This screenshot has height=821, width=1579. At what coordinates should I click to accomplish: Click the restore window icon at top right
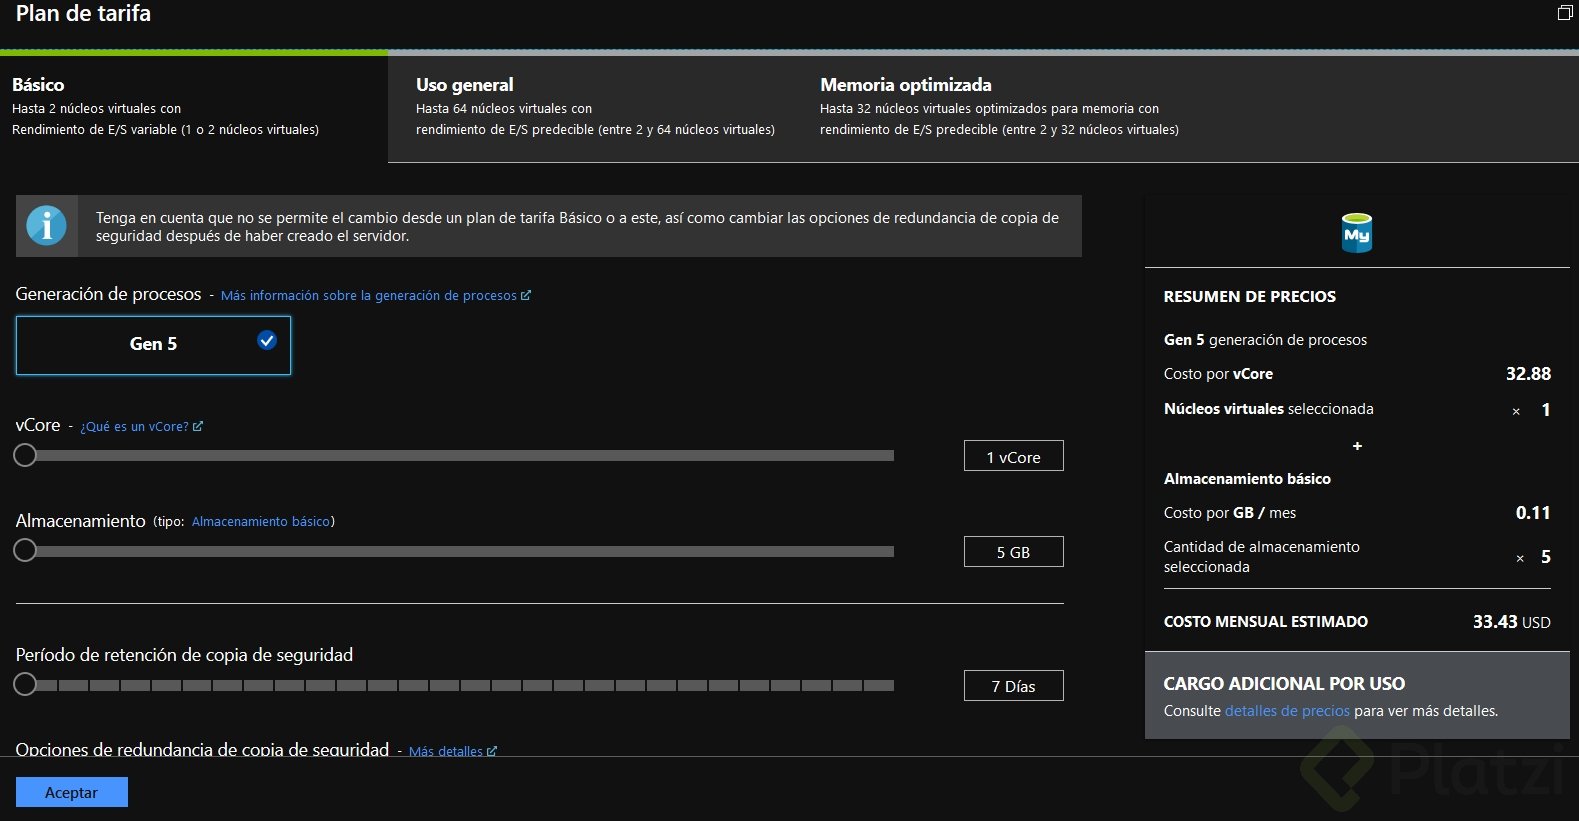coord(1565,13)
